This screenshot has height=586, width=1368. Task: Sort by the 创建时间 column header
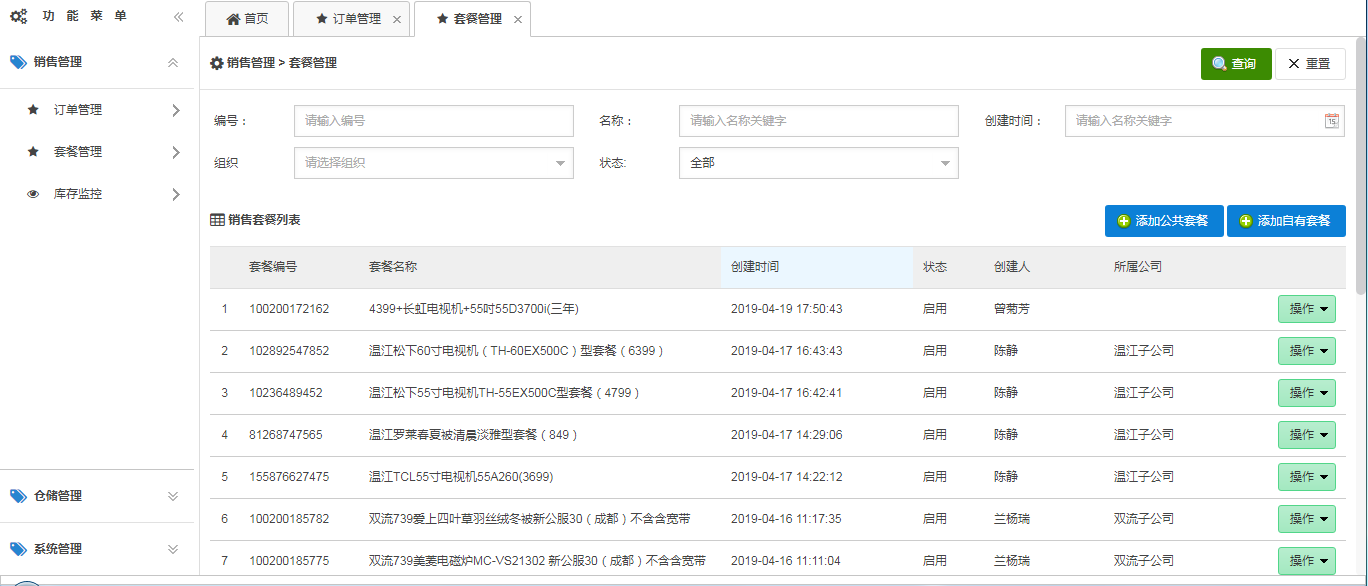click(755, 267)
